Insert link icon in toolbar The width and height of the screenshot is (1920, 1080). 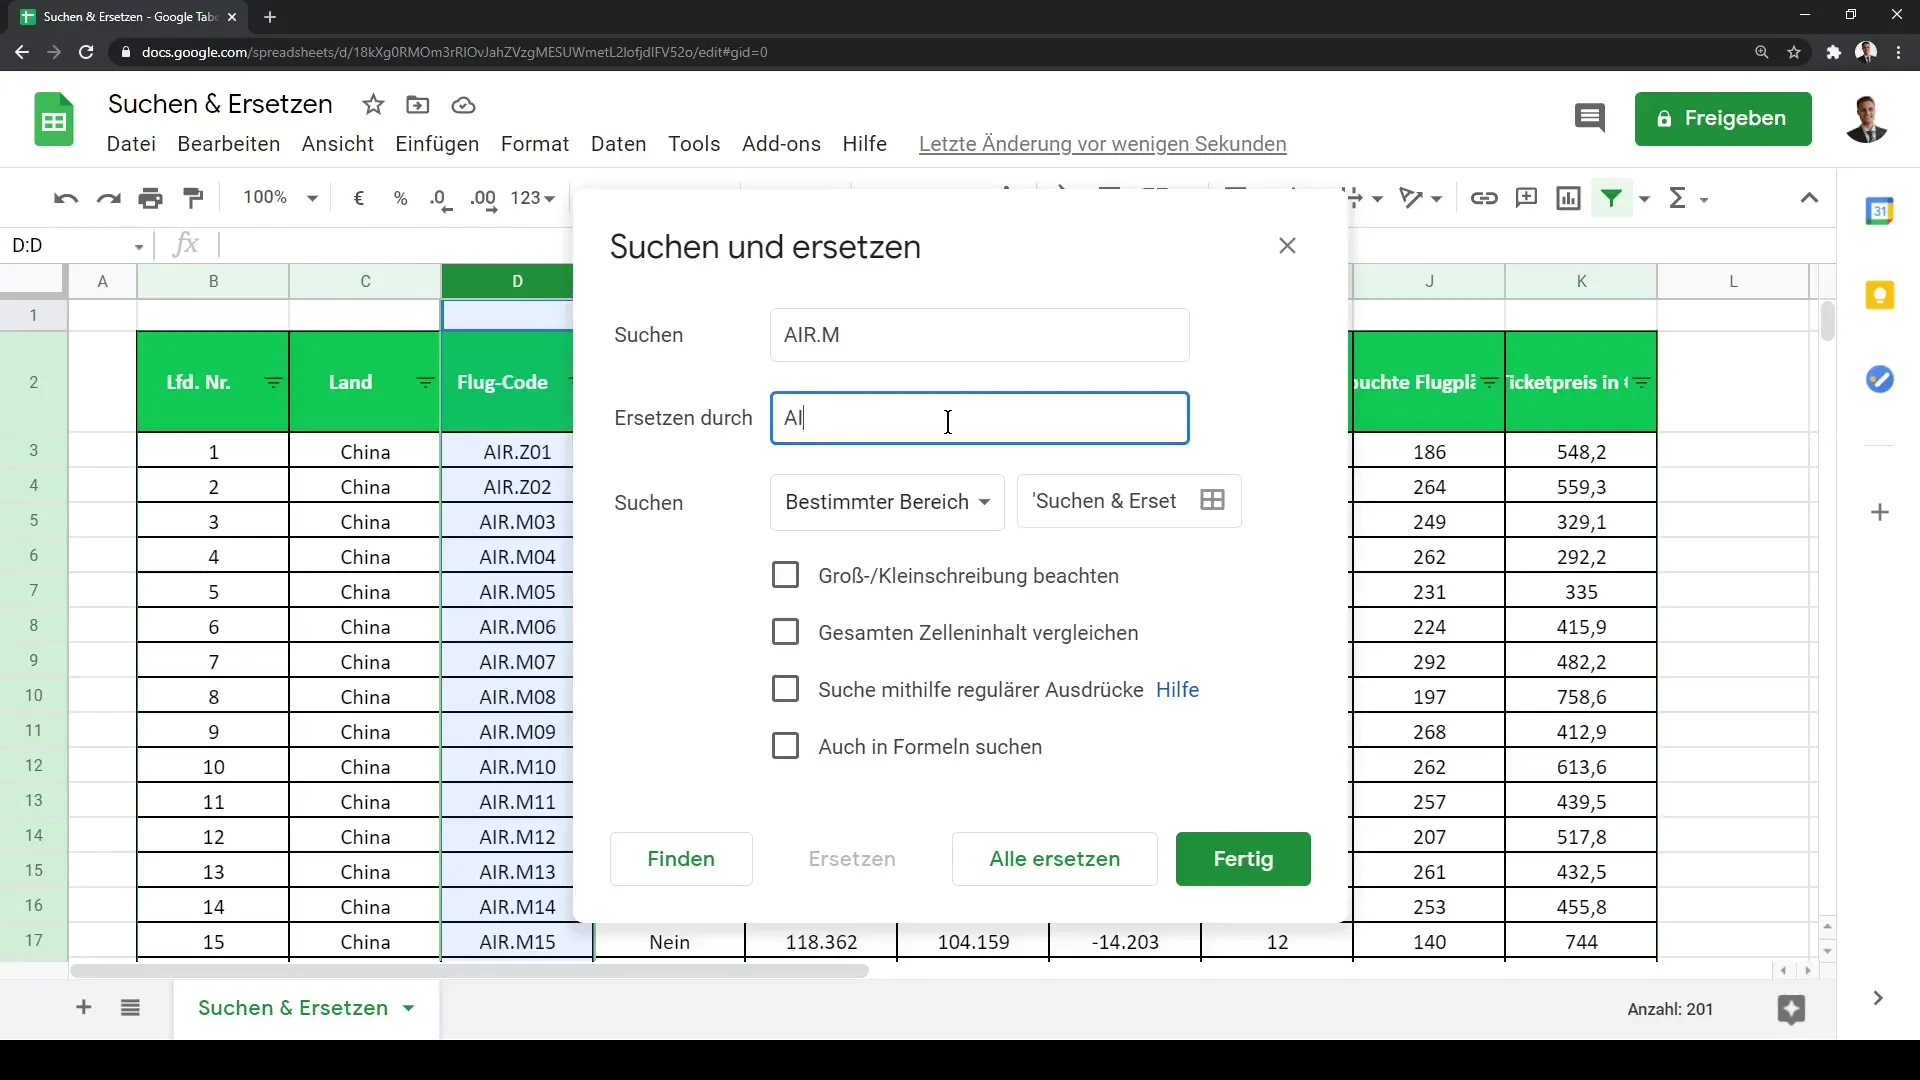1484,198
